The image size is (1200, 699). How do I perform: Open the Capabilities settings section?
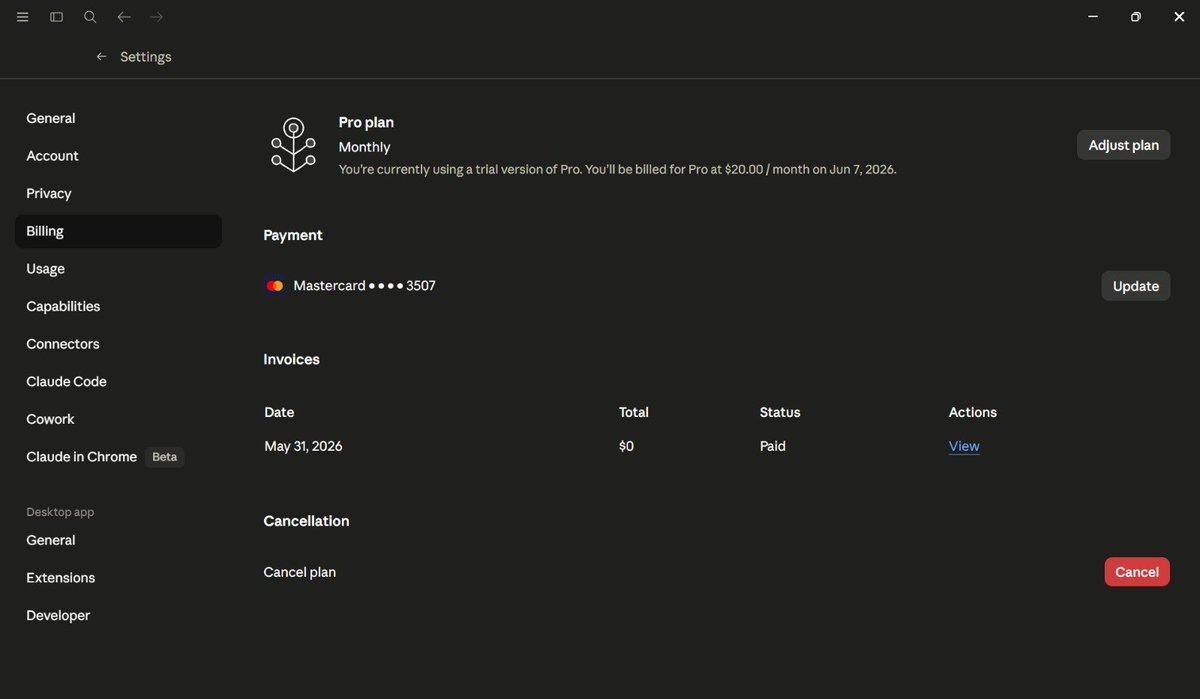point(63,306)
